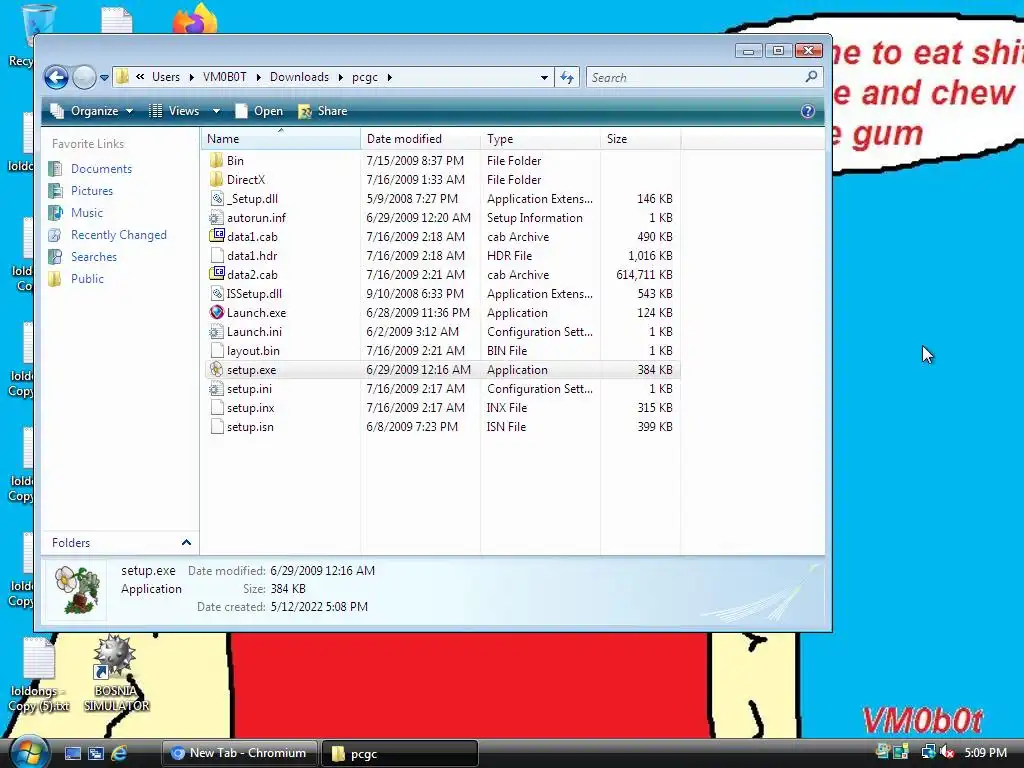The height and width of the screenshot is (768, 1024).
Task: Click the Switch Between Windows quick launch icon
Action: pos(96,754)
